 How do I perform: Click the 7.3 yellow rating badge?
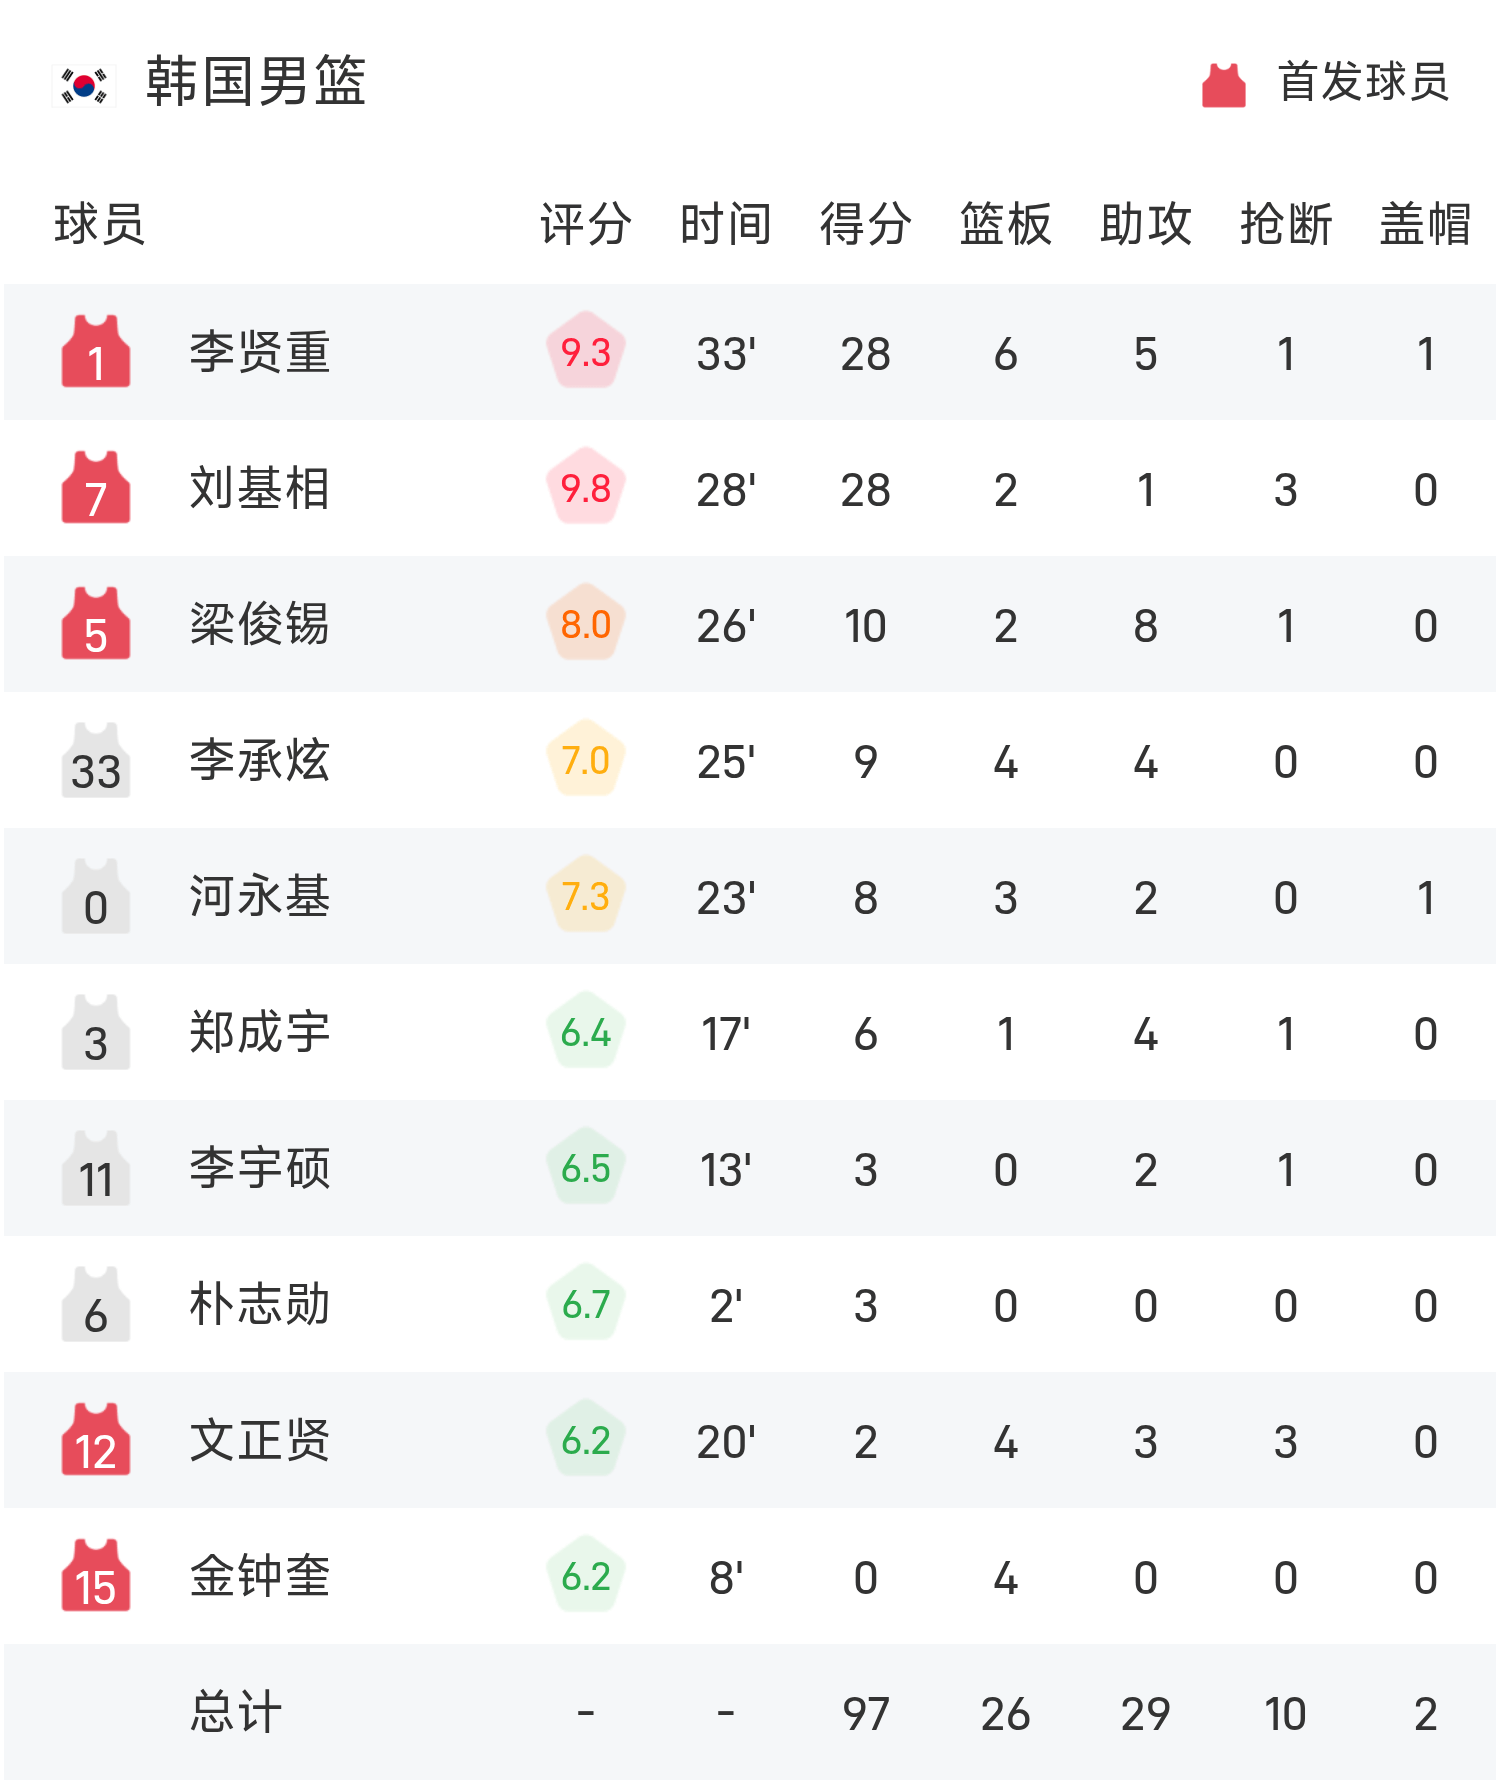click(x=586, y=895)
